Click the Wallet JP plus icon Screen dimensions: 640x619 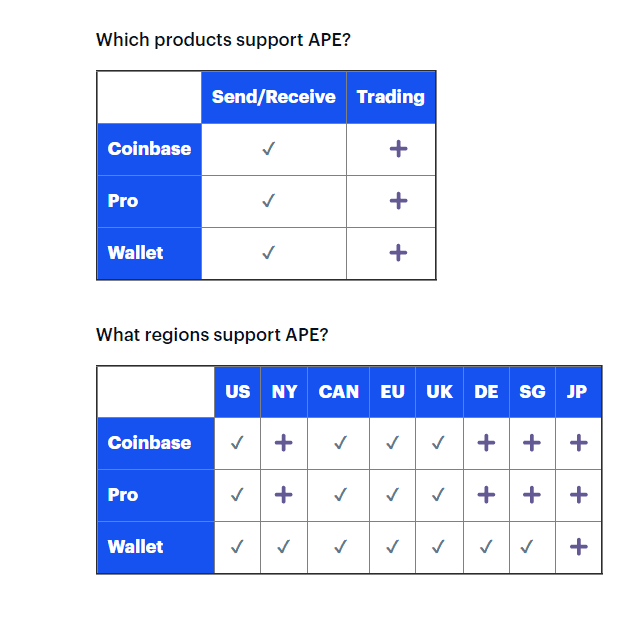[x=579, y=547]
